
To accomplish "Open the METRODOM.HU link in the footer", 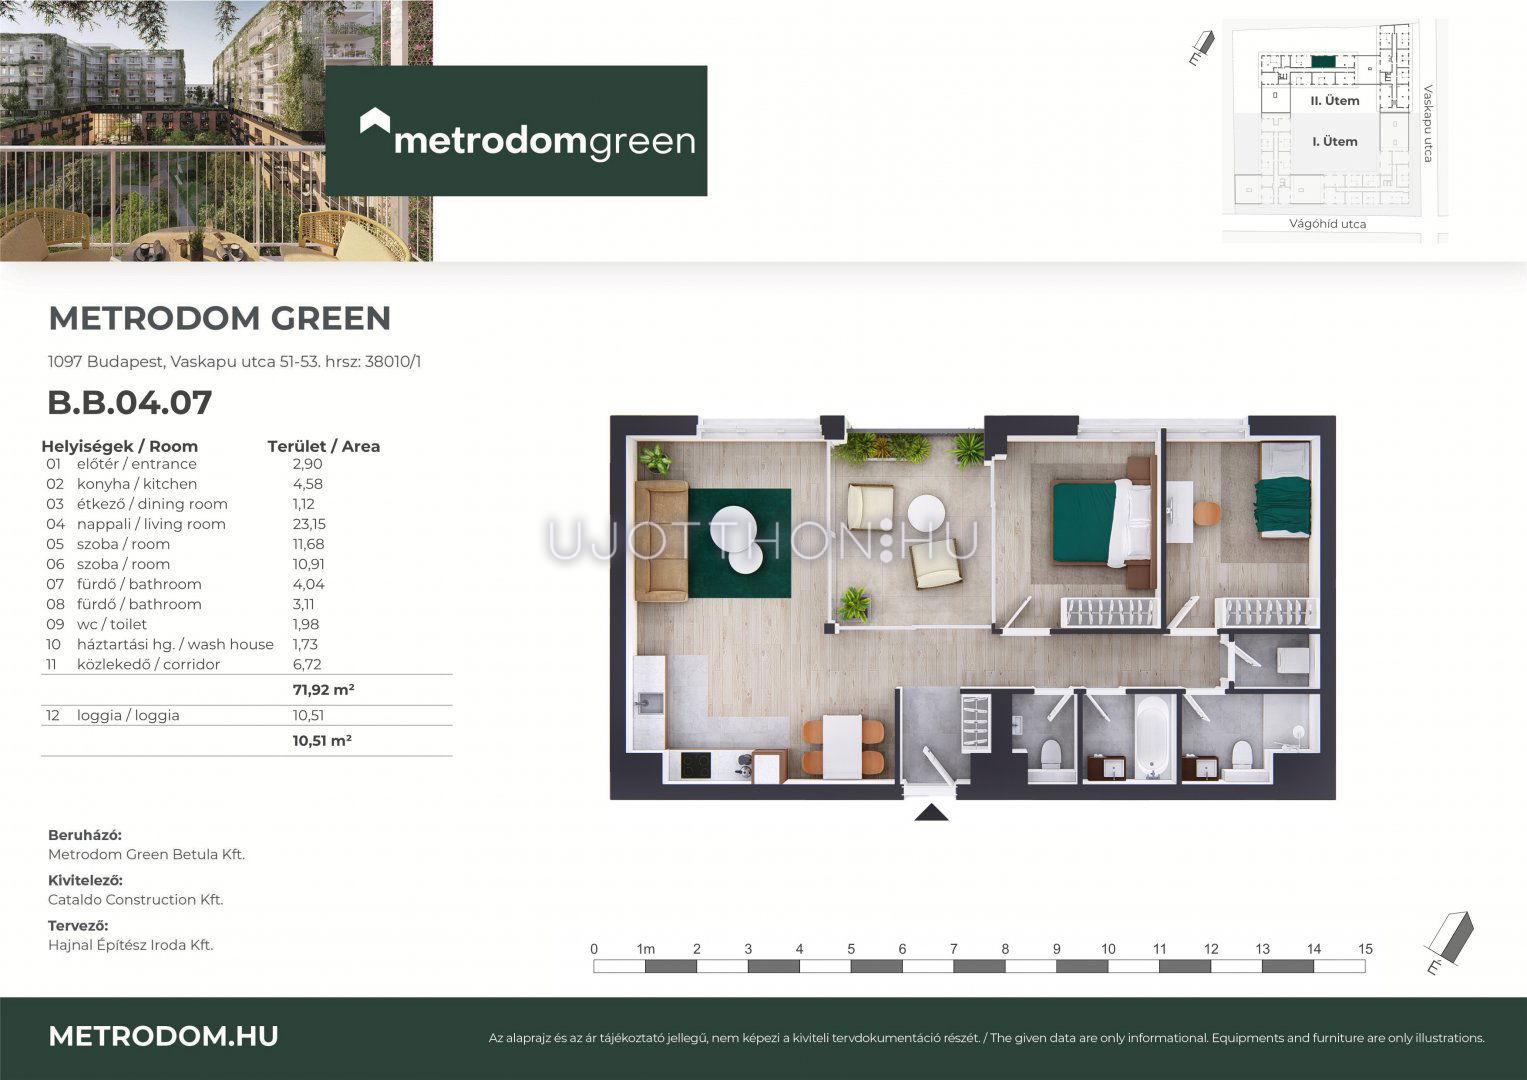I will click(163, 1037).
